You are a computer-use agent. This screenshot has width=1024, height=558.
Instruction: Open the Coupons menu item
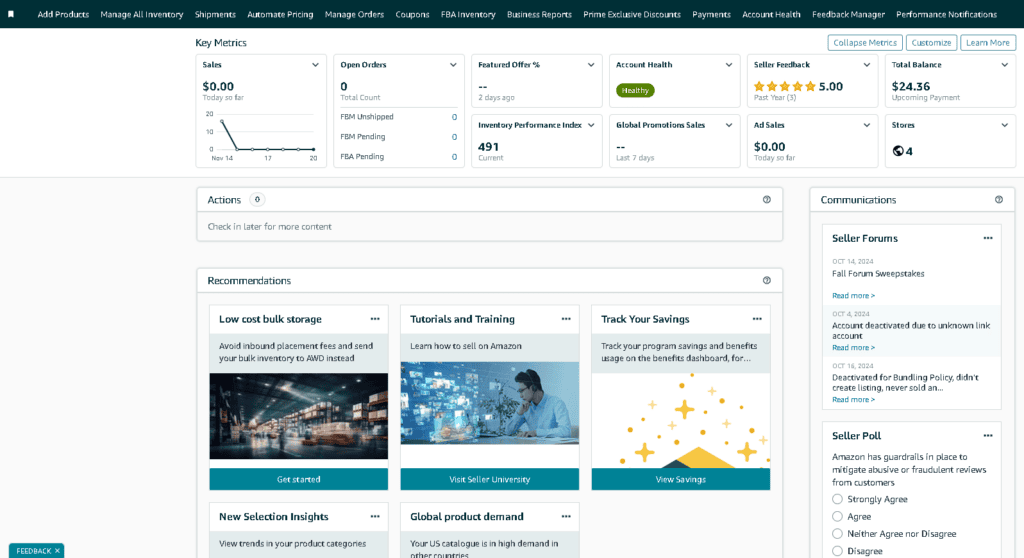point(412,14)
